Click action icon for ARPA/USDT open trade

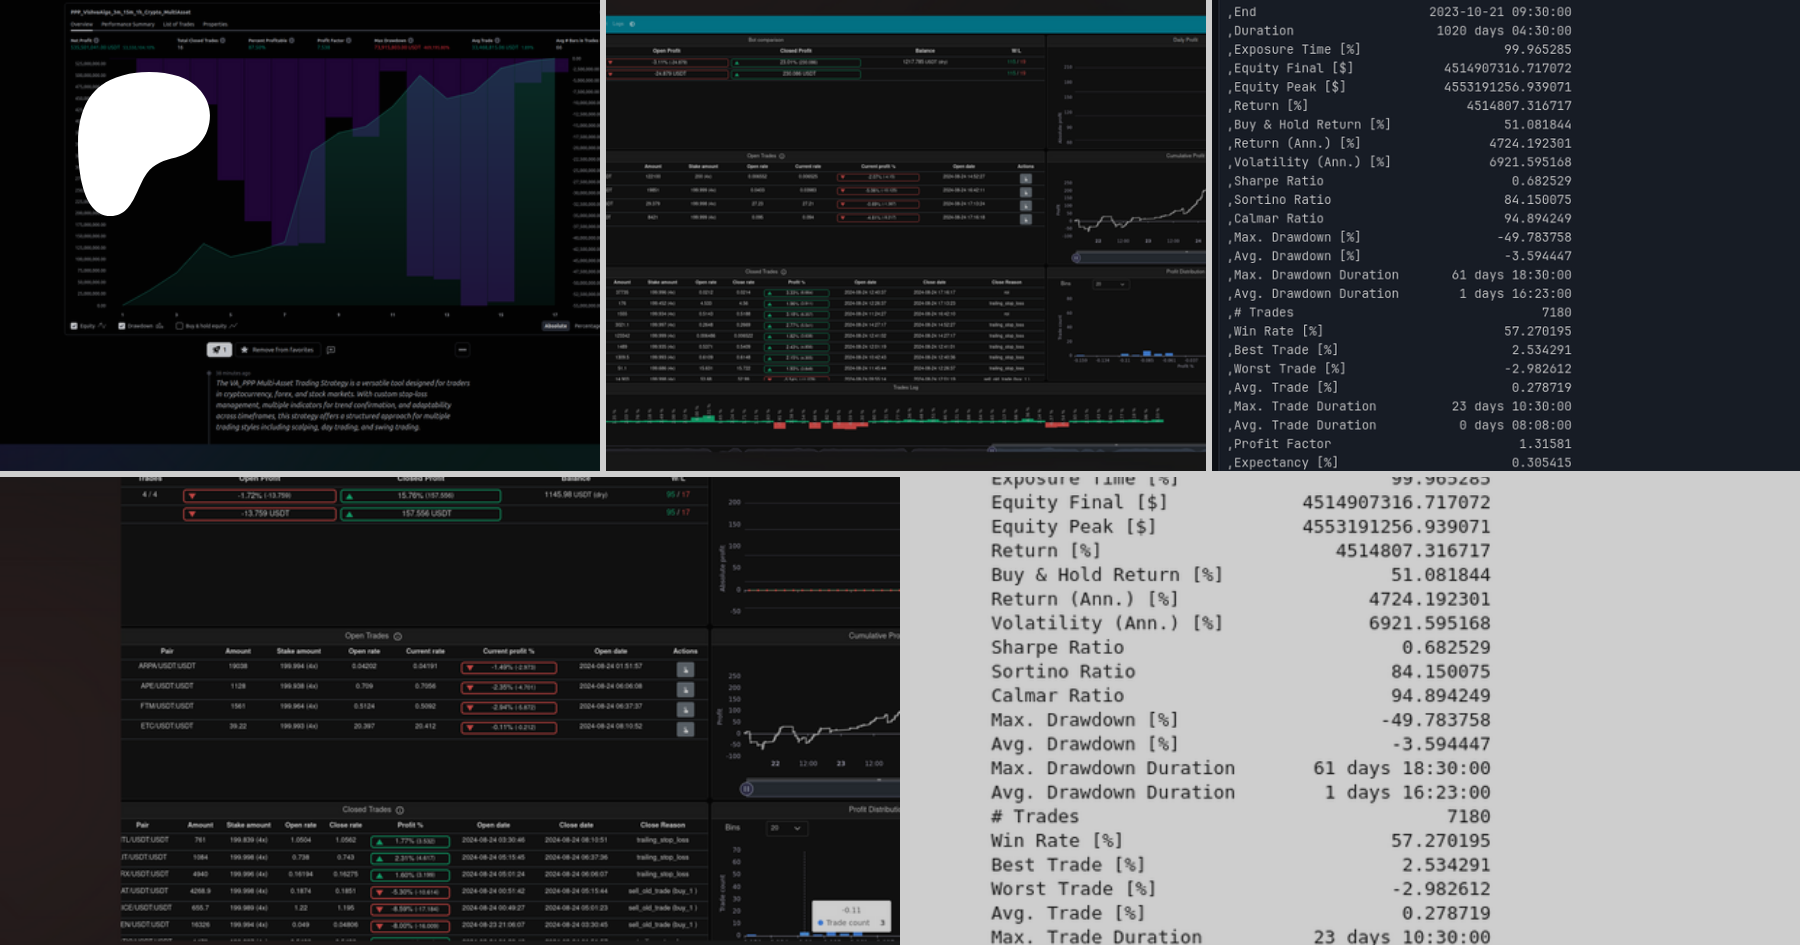coord(685,670)
